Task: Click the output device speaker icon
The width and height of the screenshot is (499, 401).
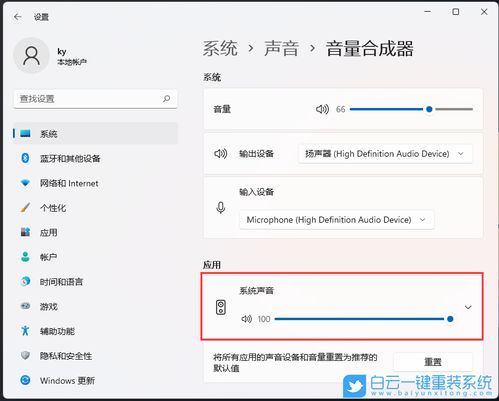Action: point(220,154)
